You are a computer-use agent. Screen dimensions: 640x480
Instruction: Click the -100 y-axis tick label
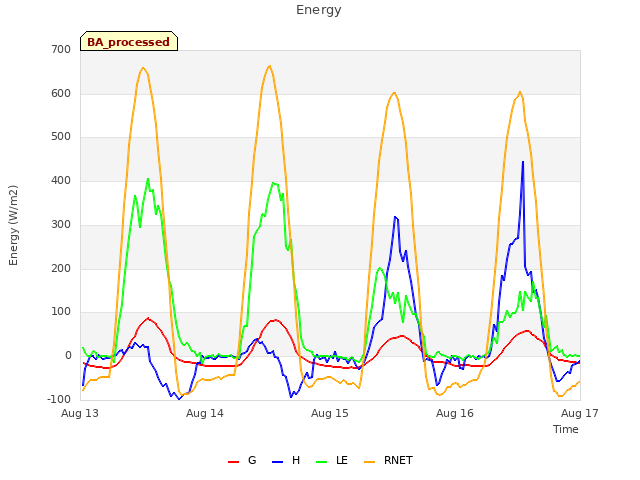pyautogui.click(x=60, y=399)
